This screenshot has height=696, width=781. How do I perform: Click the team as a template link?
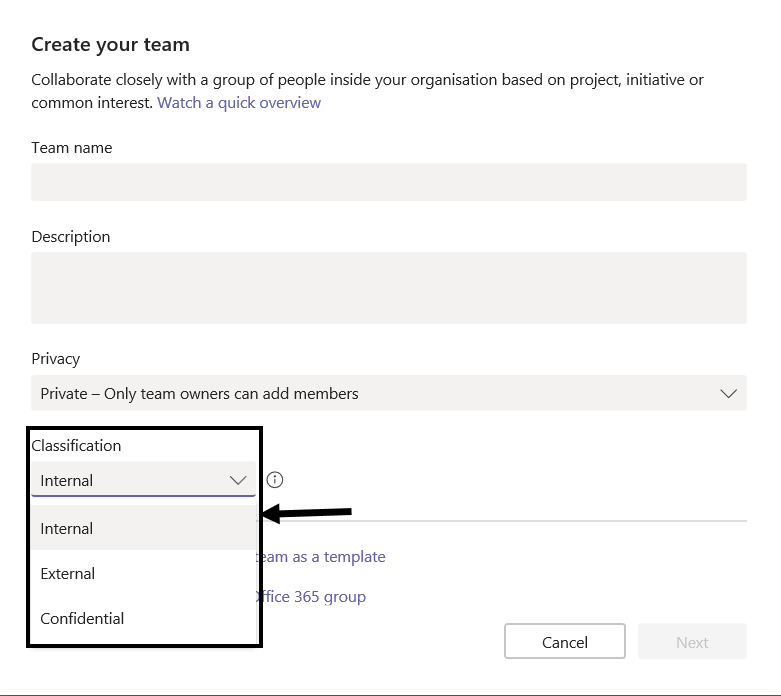click(323, 557)
